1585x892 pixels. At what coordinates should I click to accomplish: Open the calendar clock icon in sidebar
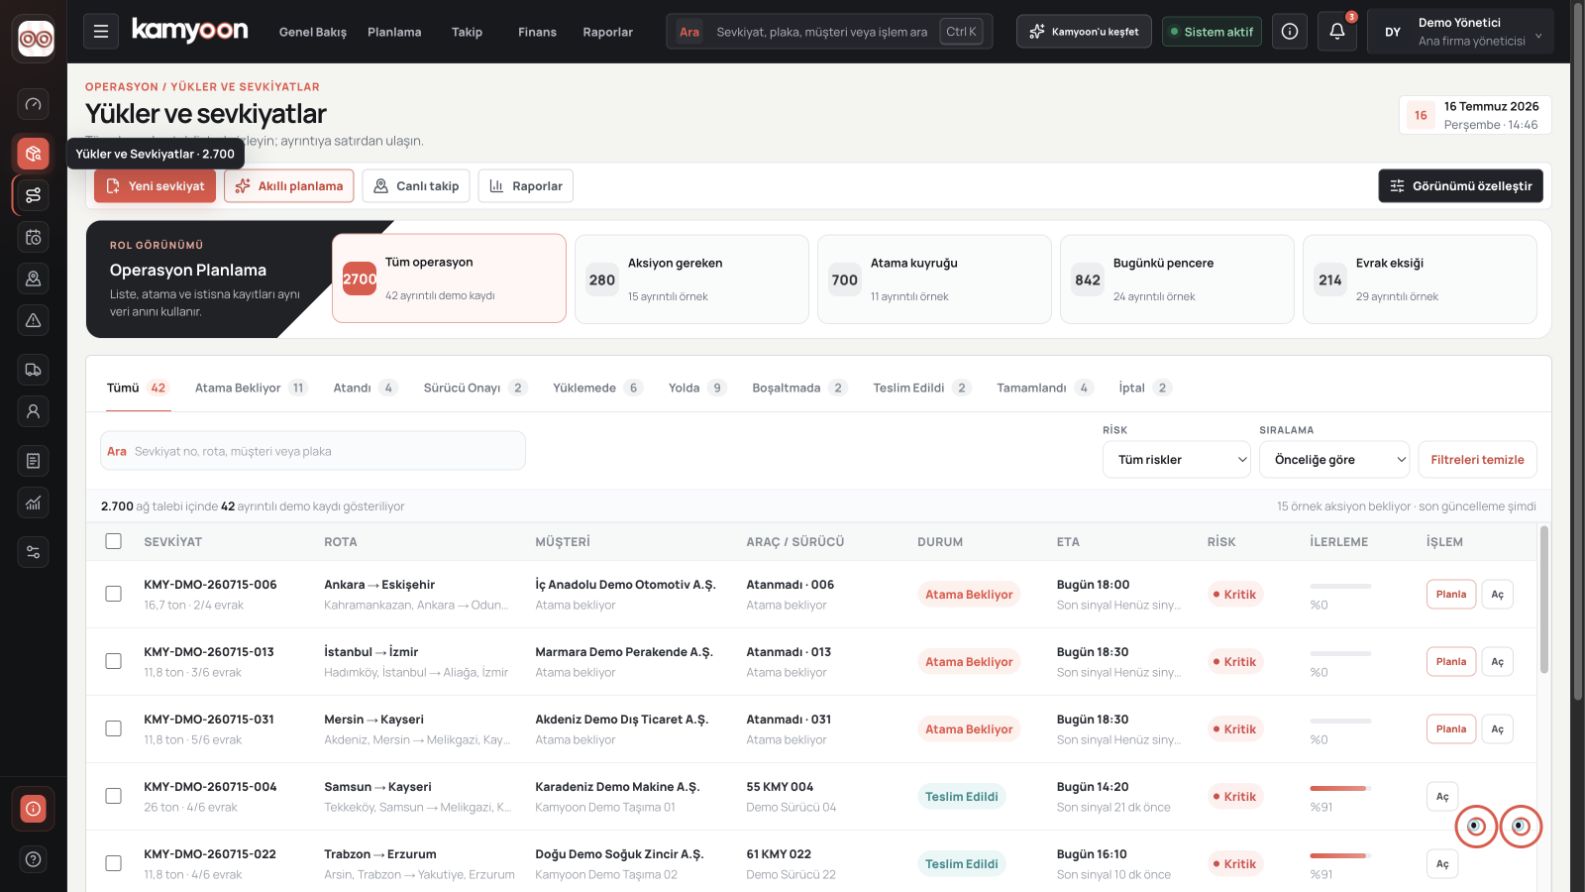33,237
